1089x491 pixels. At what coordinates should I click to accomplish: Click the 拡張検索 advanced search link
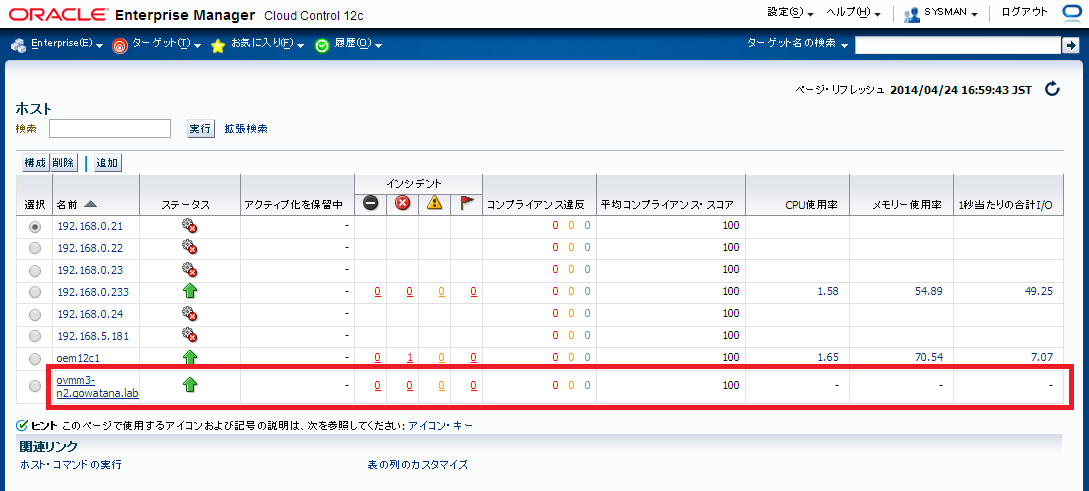coord(247,128)
